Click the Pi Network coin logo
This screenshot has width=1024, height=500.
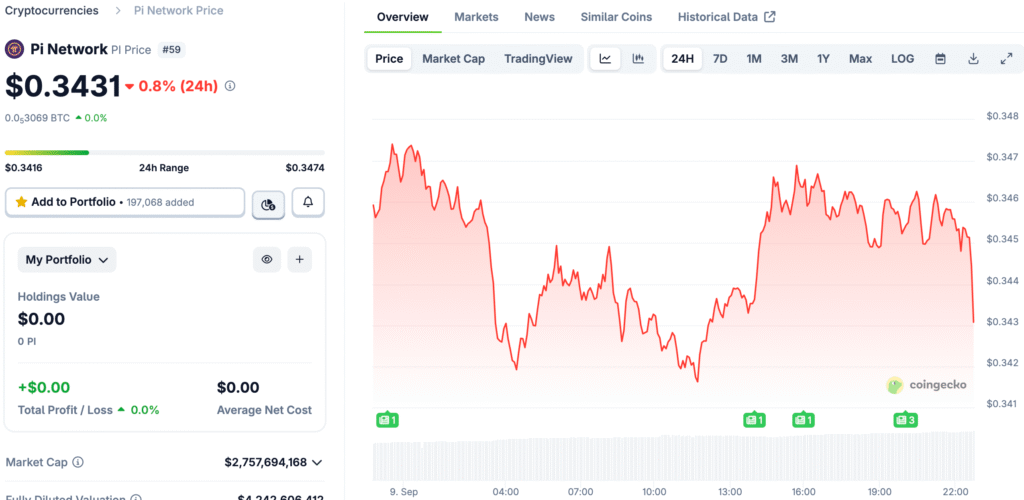click(x=14, y=49)
